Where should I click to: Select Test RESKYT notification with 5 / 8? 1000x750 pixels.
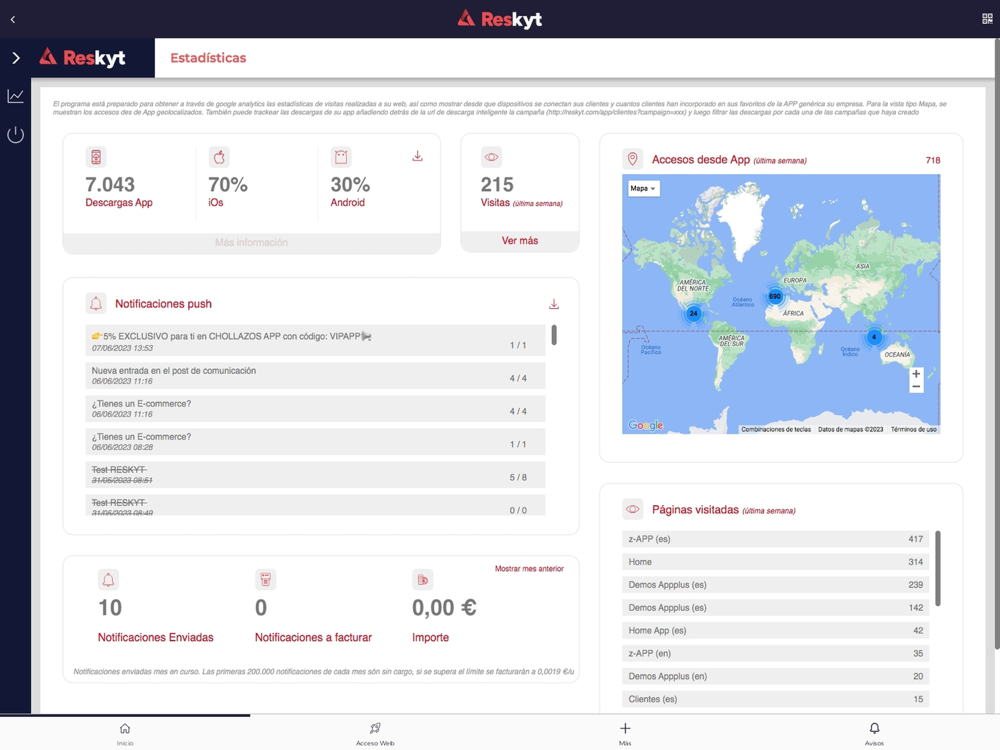tap(315, 475)
